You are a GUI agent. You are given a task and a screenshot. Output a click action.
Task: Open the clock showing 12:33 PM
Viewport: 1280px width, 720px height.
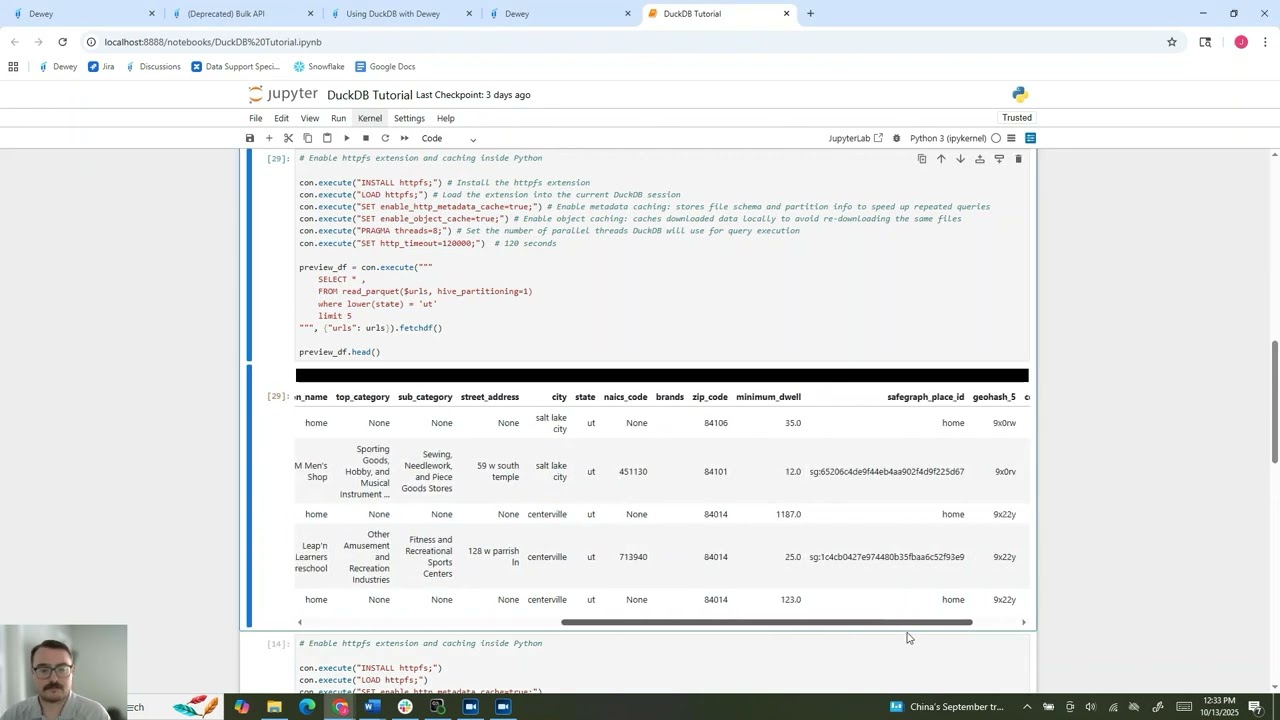click(x=1217, y=707)
